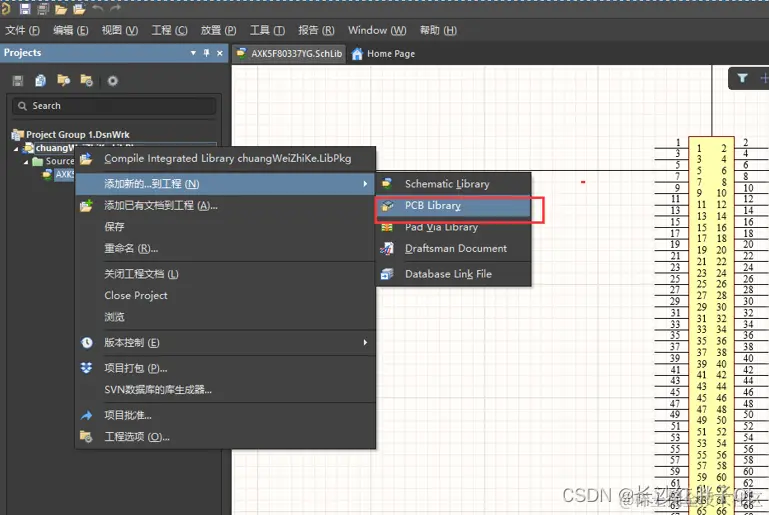The width and height of the screenshot is (769, 515).
Task: Click the Database Link File item icon
Action: tap(387, 274)
